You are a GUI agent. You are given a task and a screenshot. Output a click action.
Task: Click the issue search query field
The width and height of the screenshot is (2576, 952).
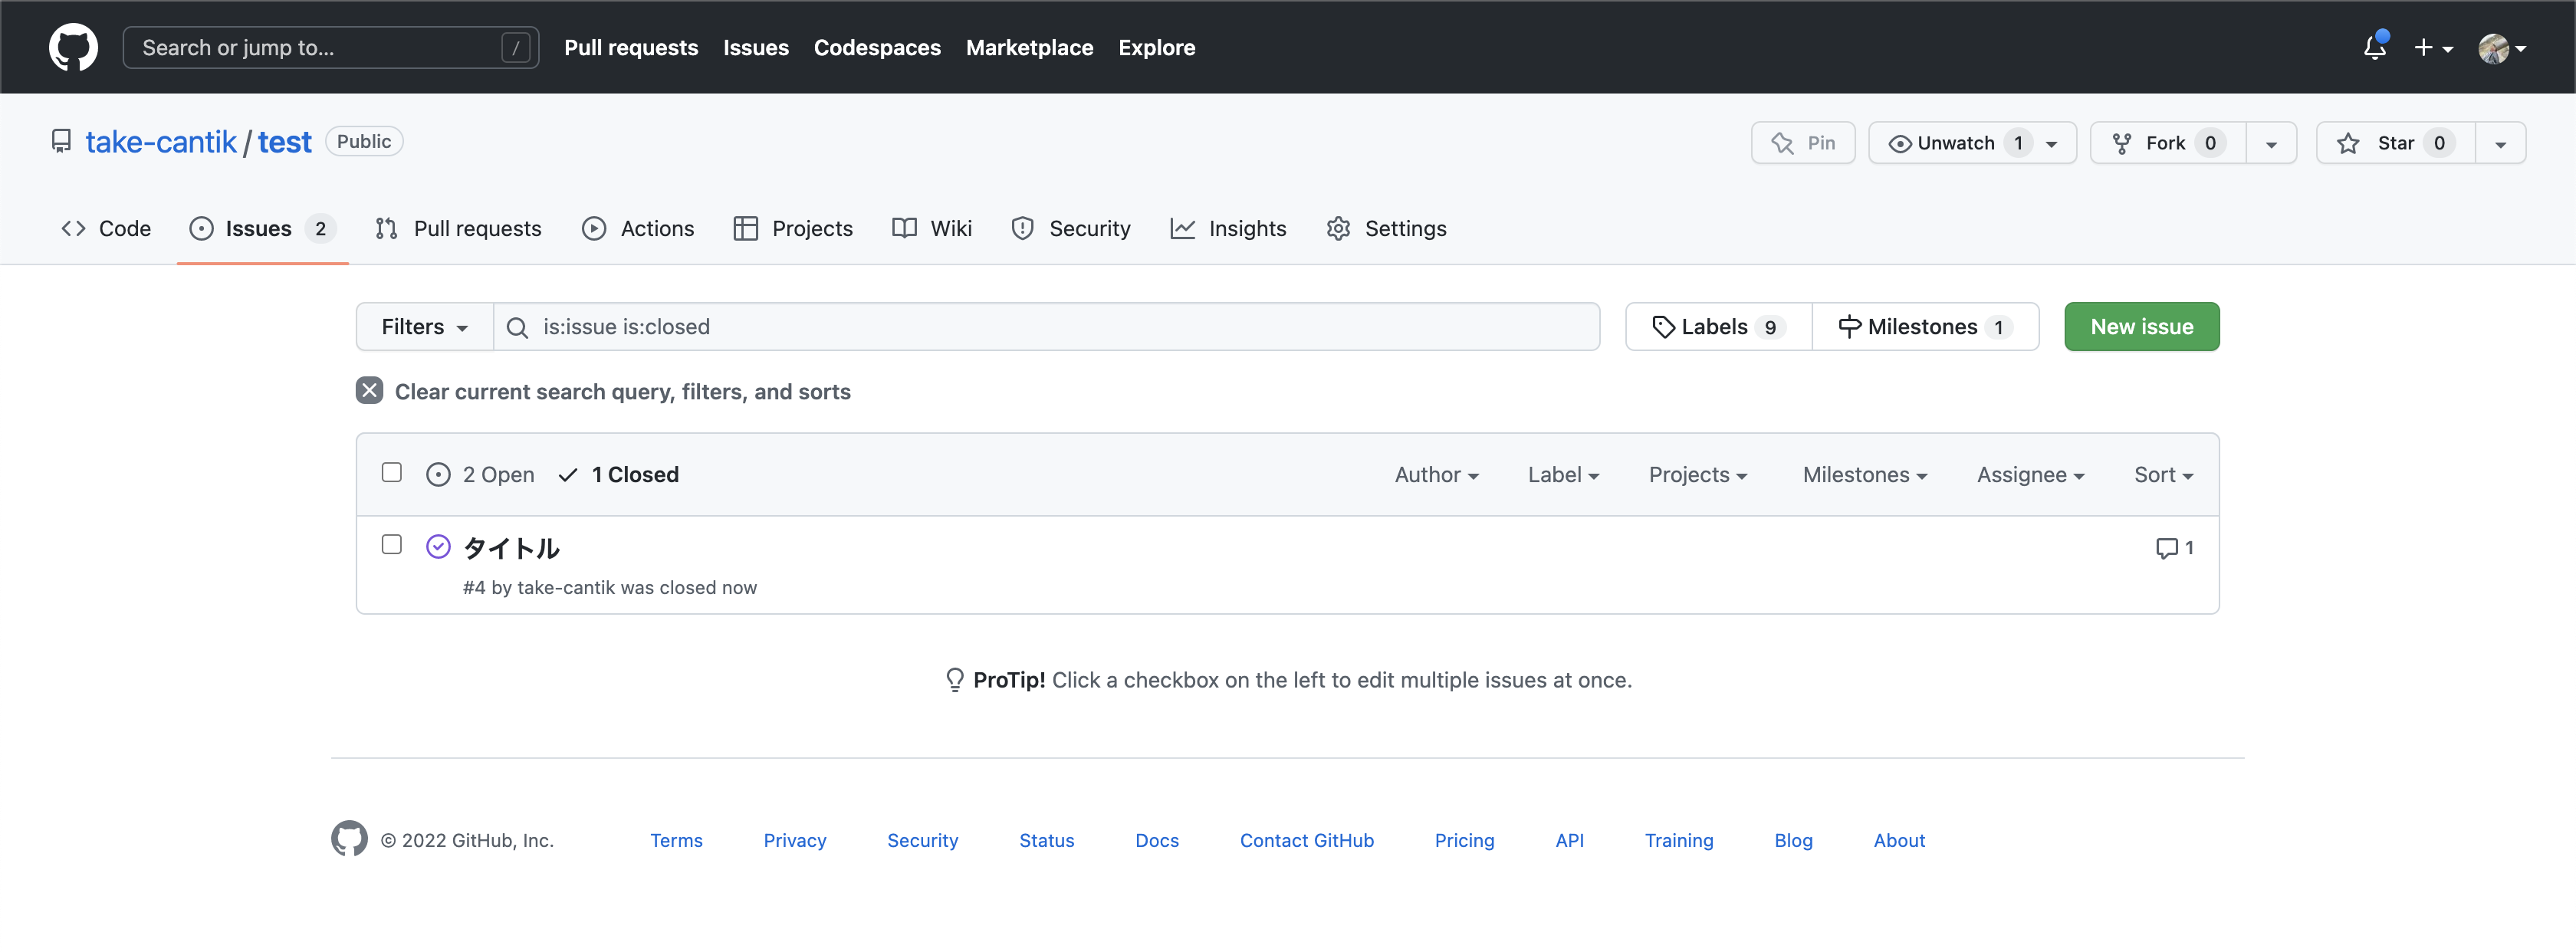click(1060, 327)
